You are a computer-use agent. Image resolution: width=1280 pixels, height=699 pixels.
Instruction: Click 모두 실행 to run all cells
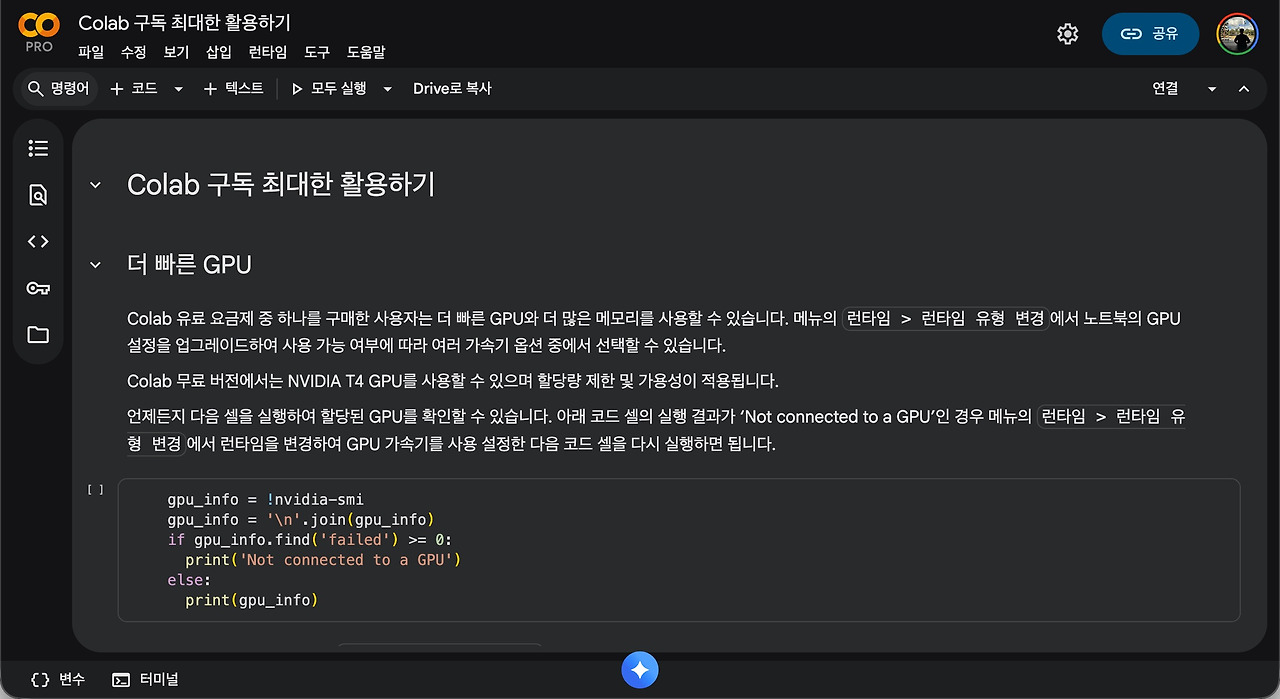(329, 89)
